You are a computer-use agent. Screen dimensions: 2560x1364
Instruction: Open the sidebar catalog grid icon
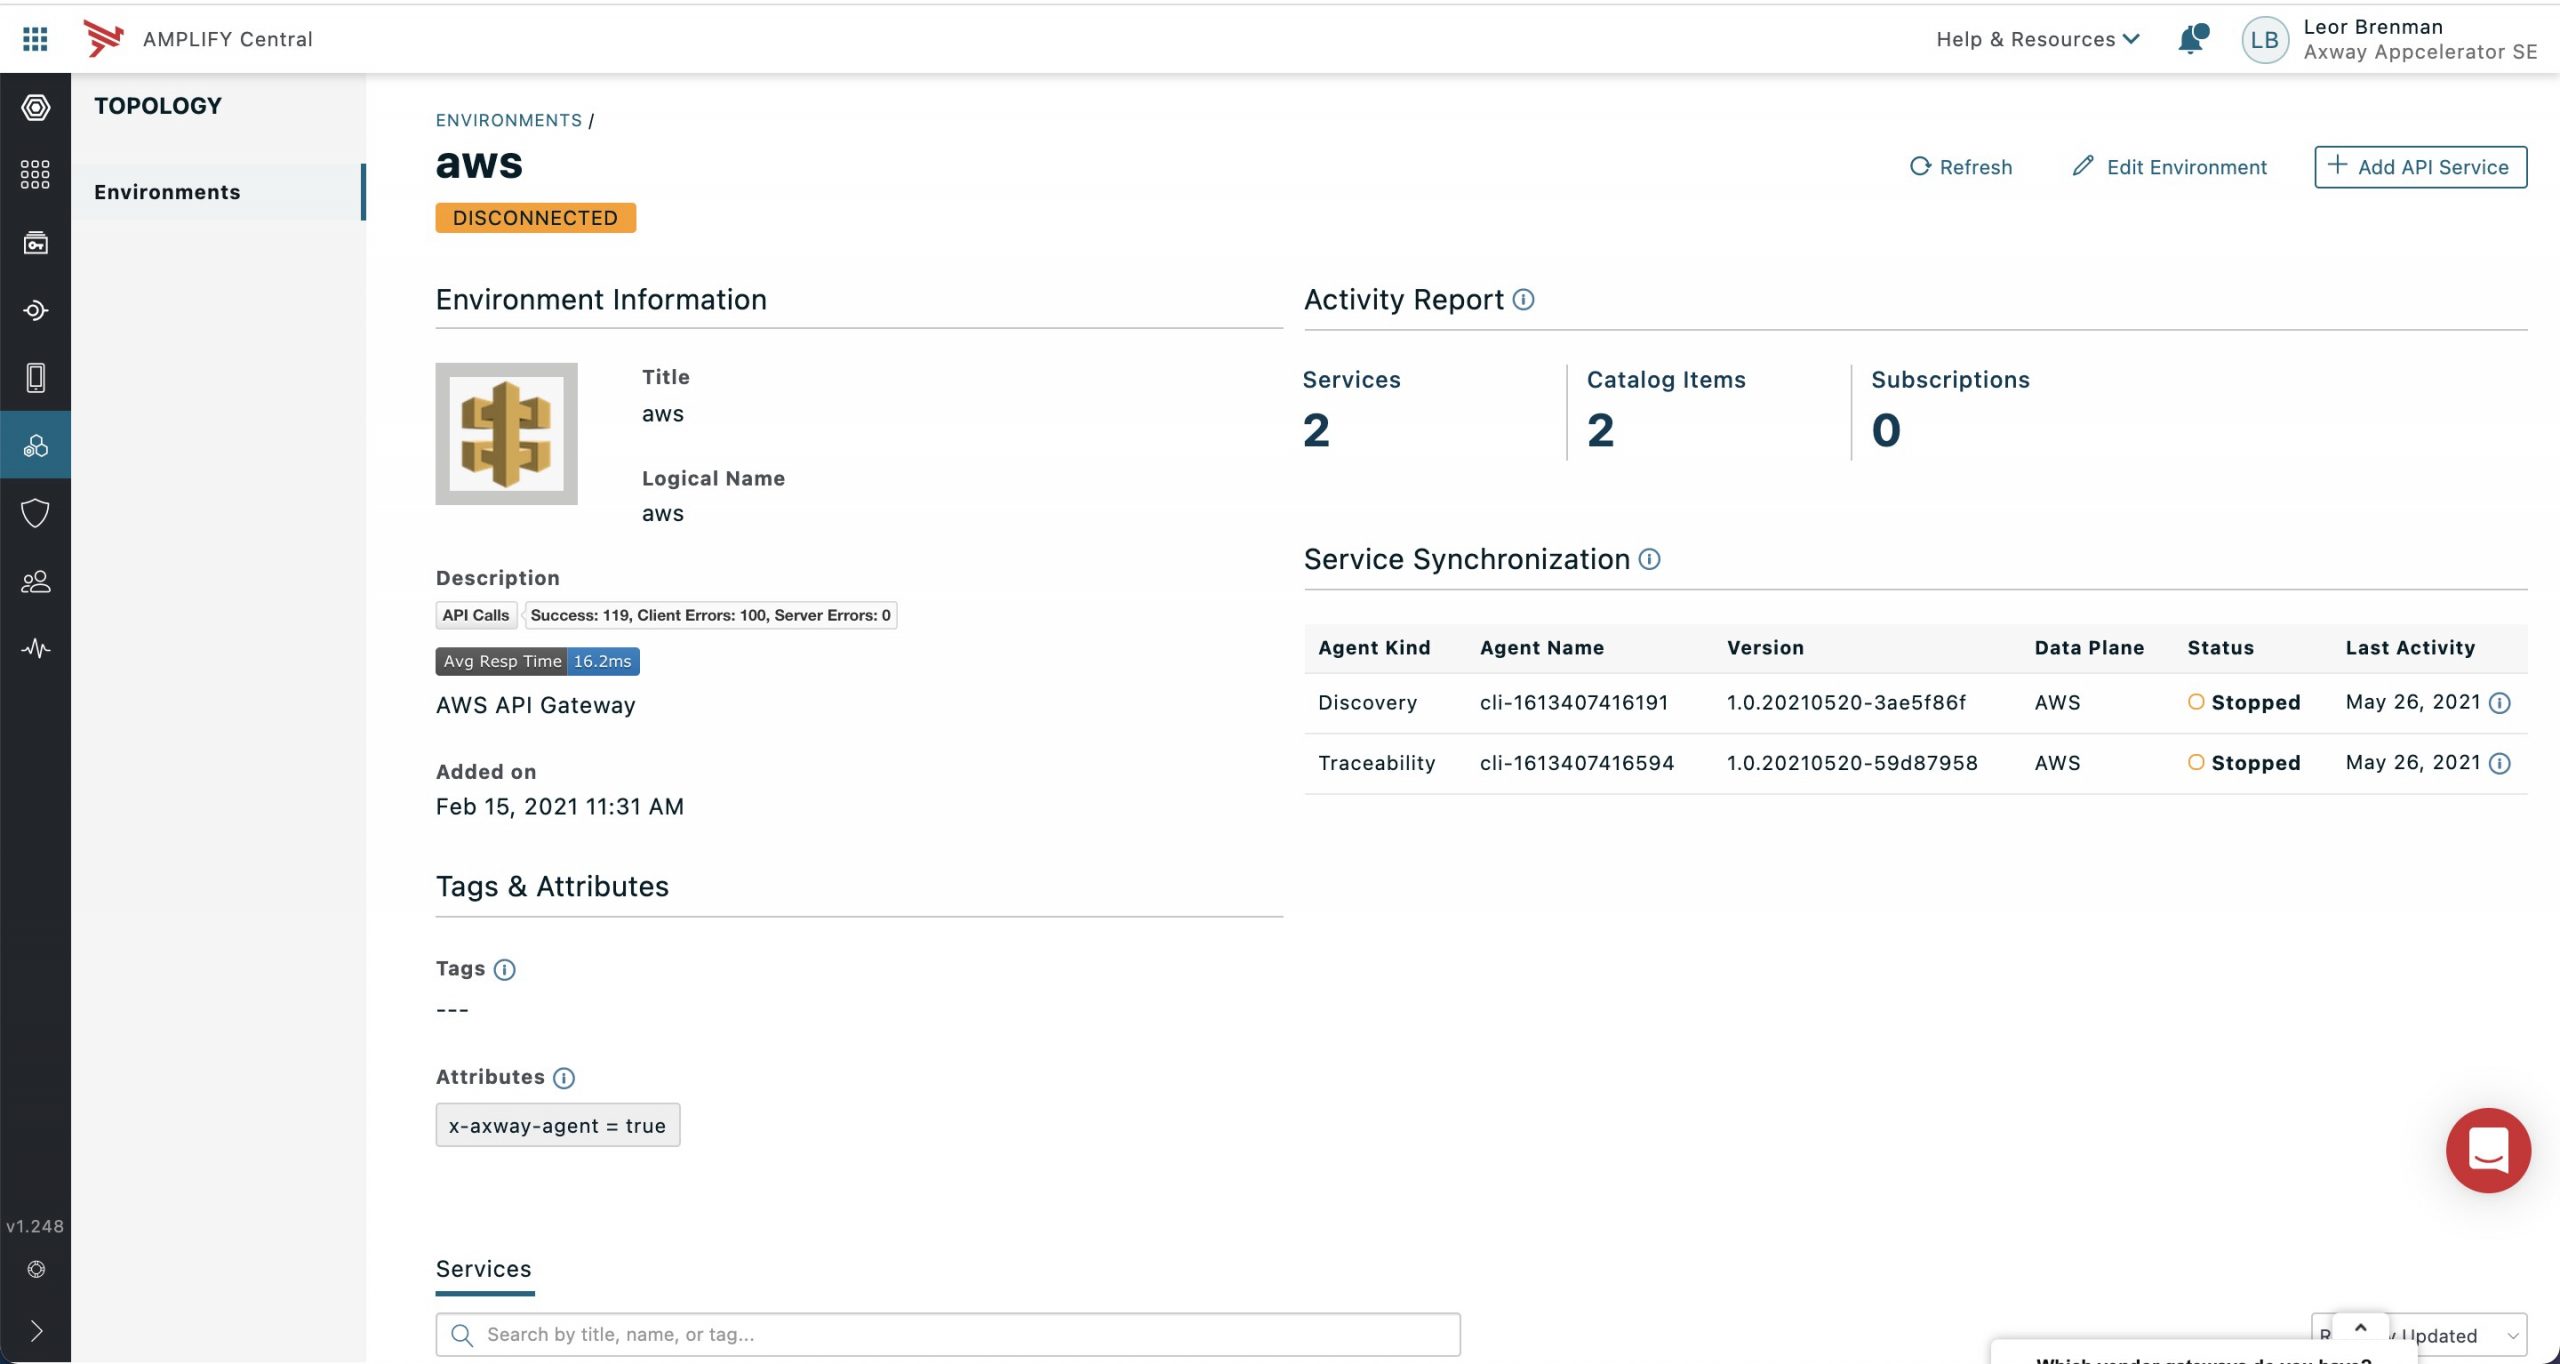tap(36, 174)
